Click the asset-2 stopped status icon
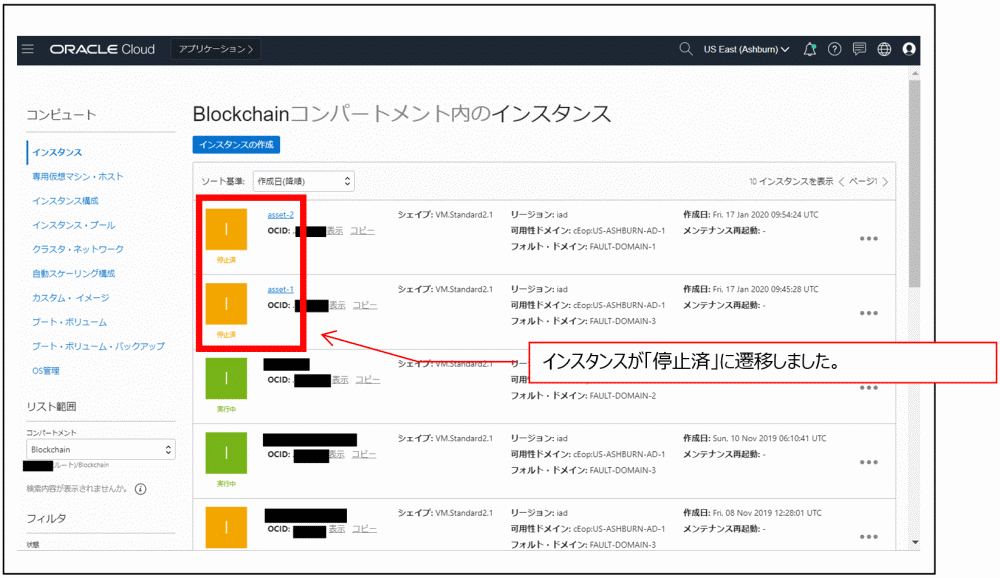Image resolution: width=1000 pixels, height=578 pixels. pos(226,229)
